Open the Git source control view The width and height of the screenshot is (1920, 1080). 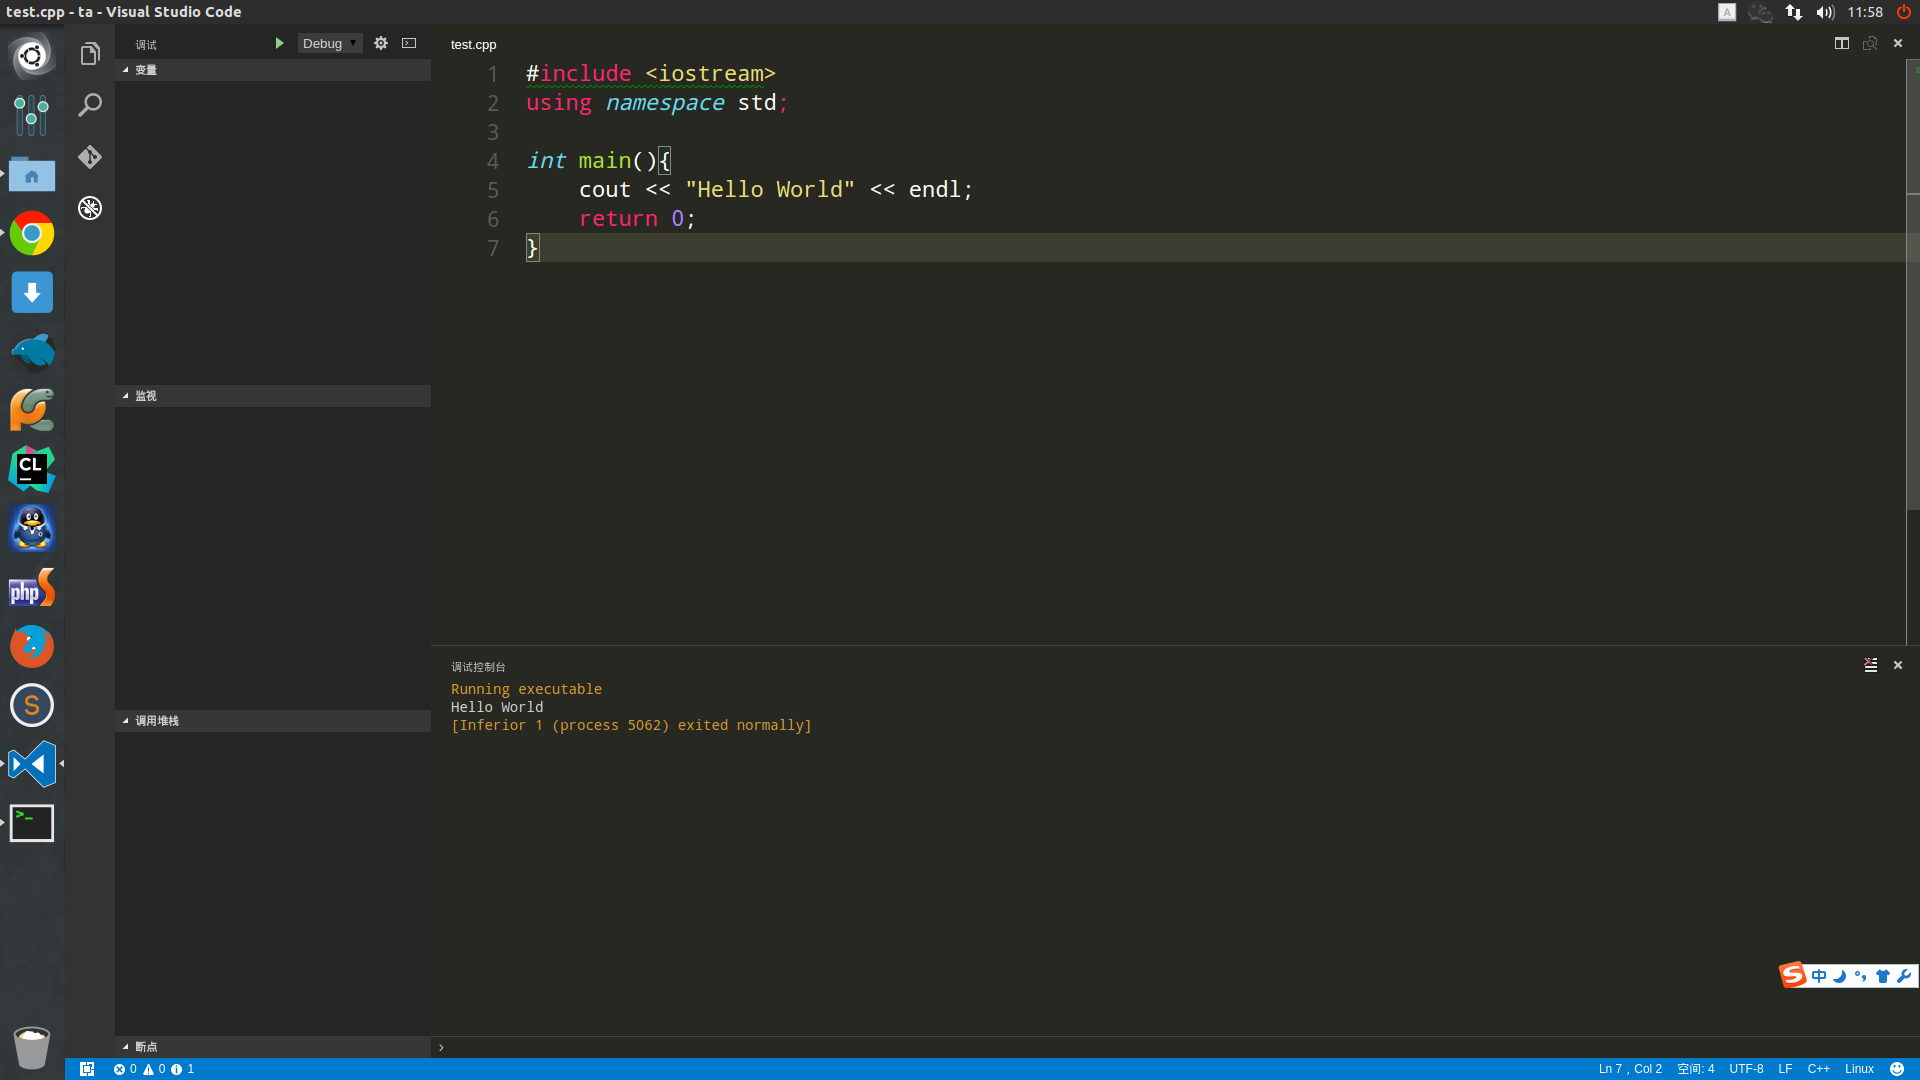tap(90, 157)
